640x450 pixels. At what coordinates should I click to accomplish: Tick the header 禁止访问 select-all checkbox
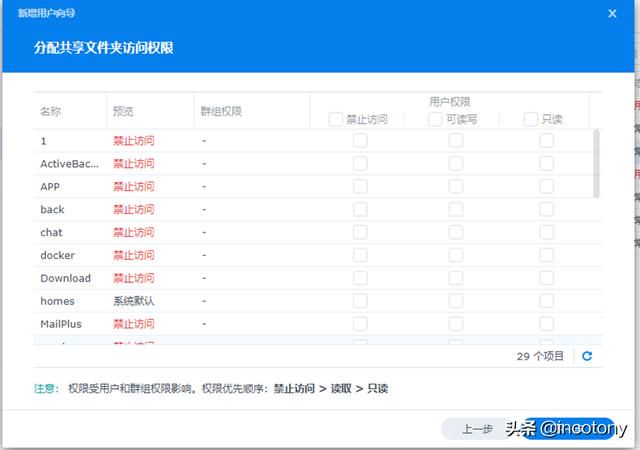point(336,119)
